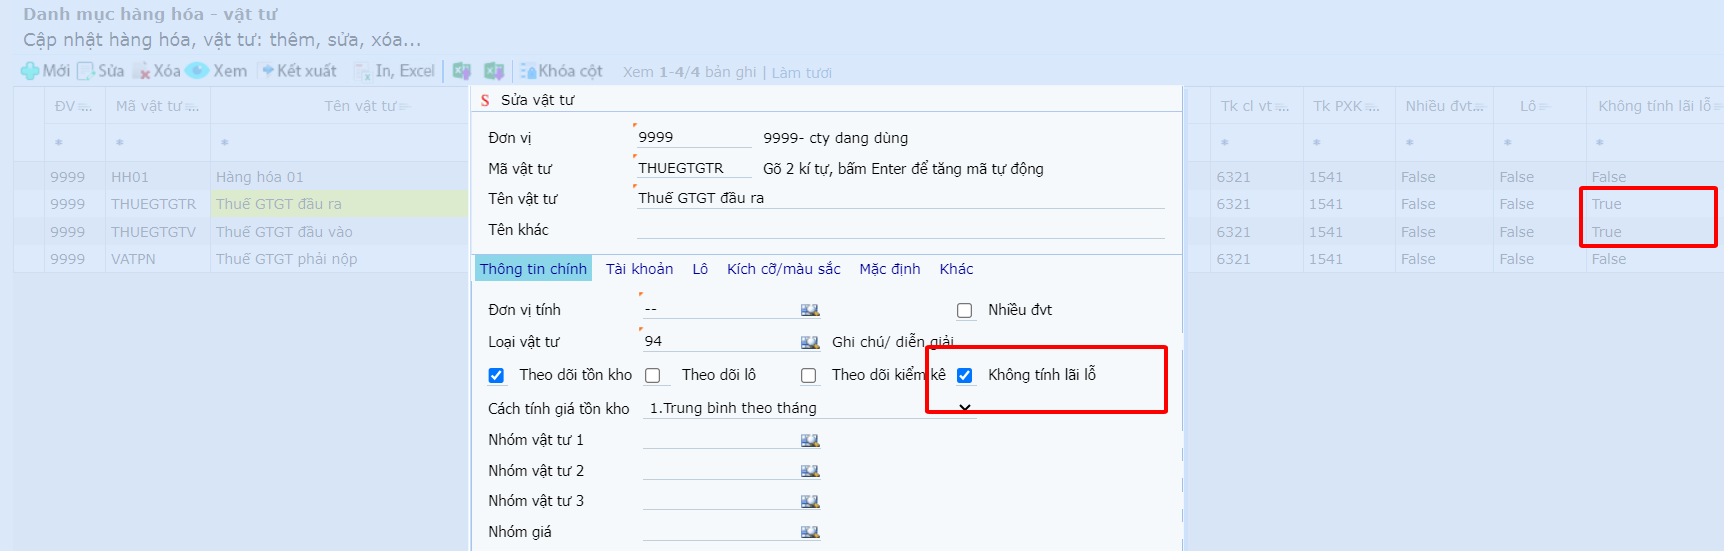The image size is (1724, 551).
Task: Click the Xem (view) eye icon
Action: pos(197,71)
